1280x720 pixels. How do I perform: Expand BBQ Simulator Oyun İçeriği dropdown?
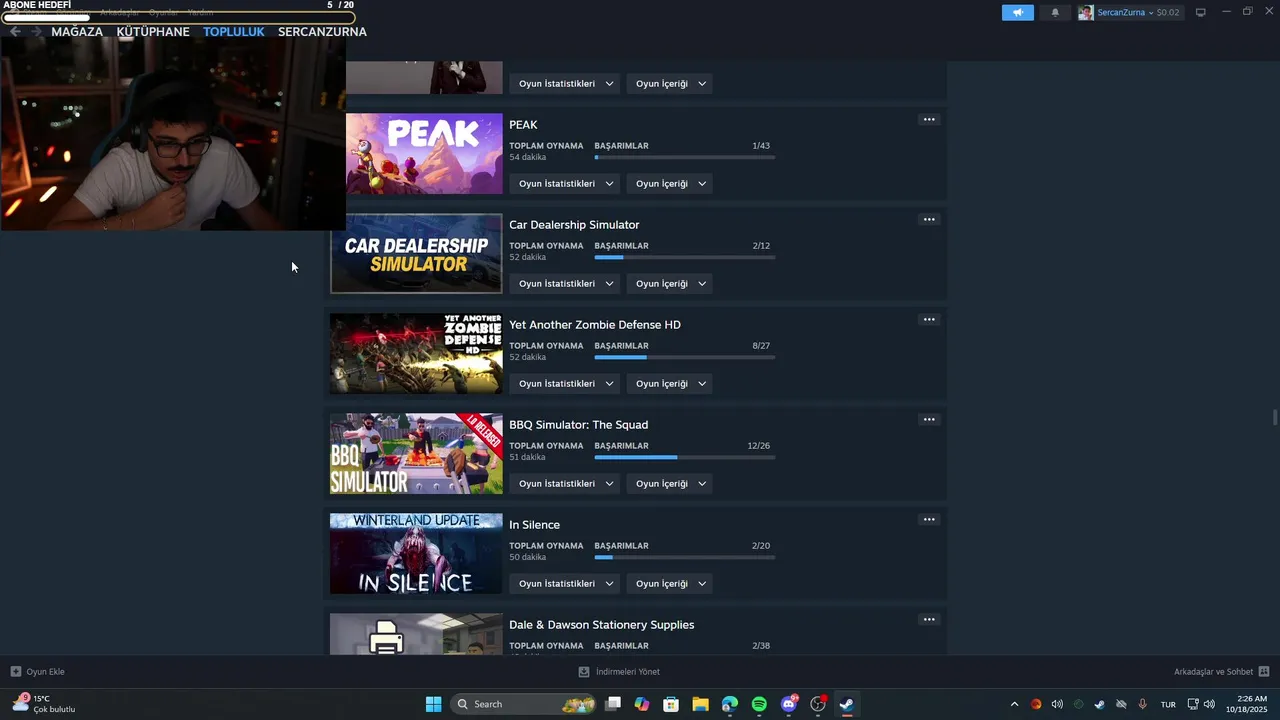coord(670,484)
